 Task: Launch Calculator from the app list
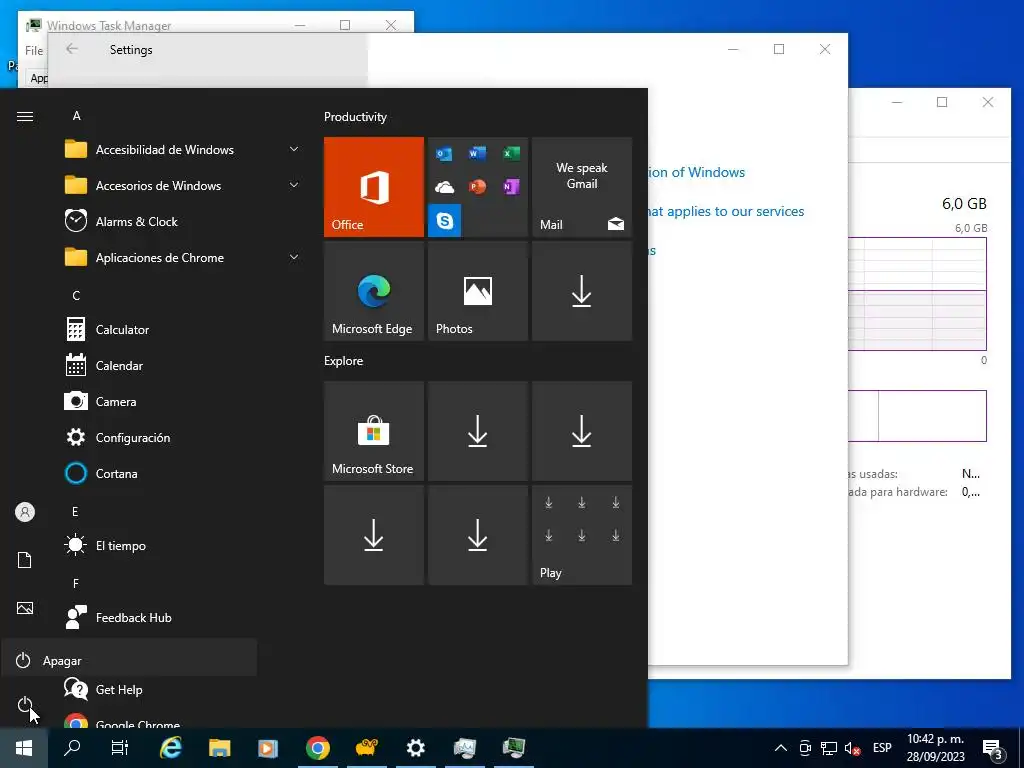pos(183,330)
